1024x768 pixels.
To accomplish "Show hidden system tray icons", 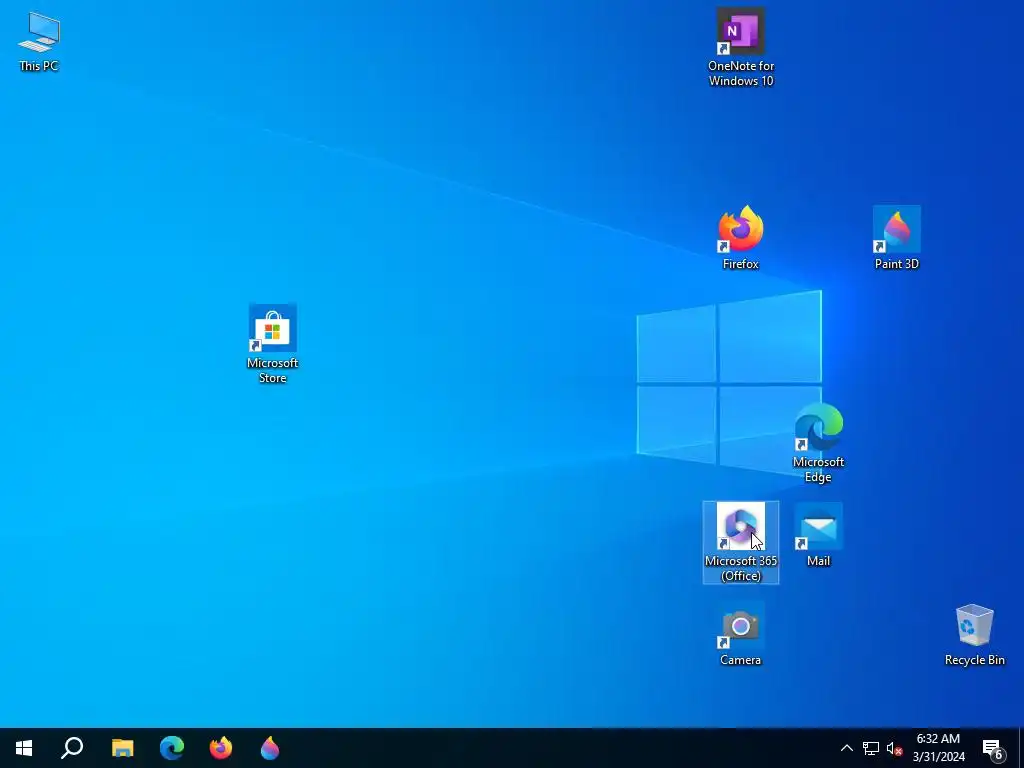I will (x=846, y=748).
